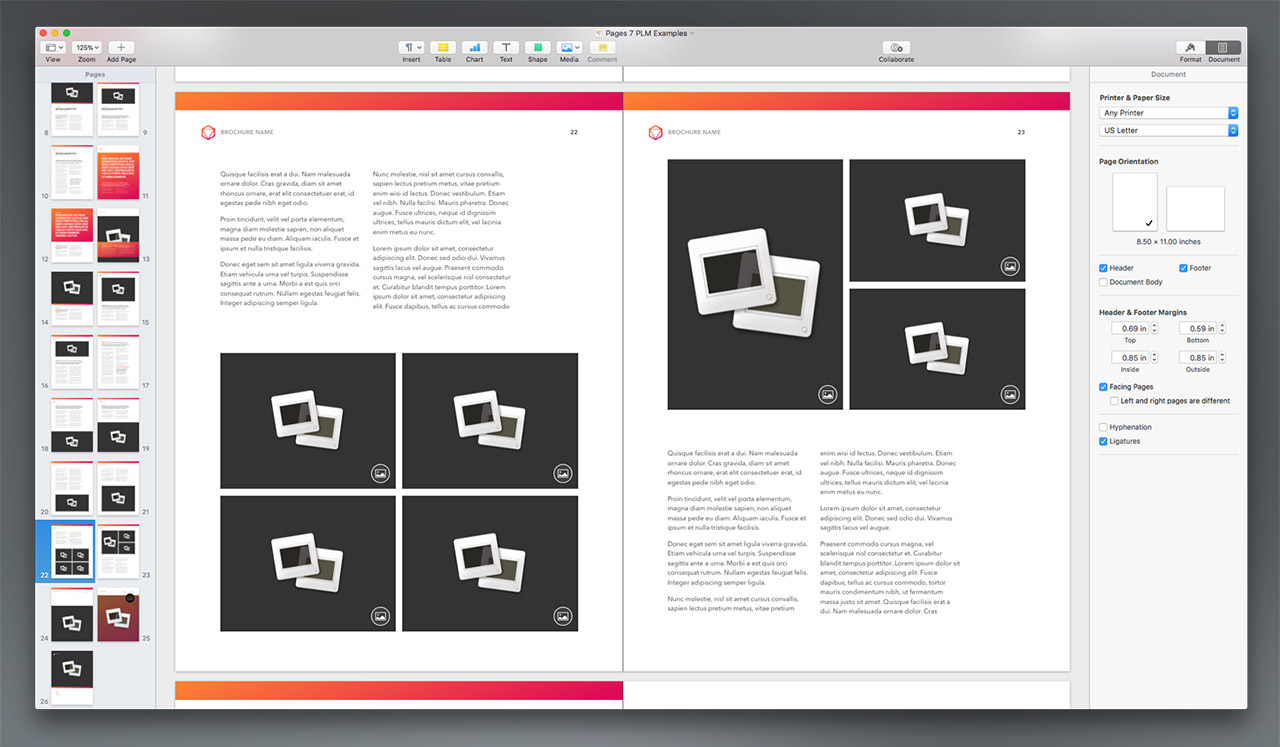
Task: Insert a text box with Text icon
Action: click(506, 48)
